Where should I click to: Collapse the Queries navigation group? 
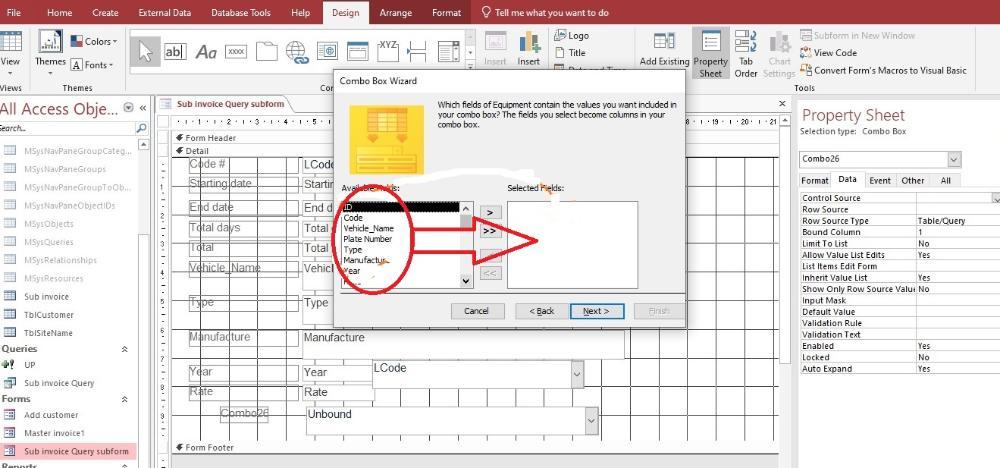pos(124,349)
